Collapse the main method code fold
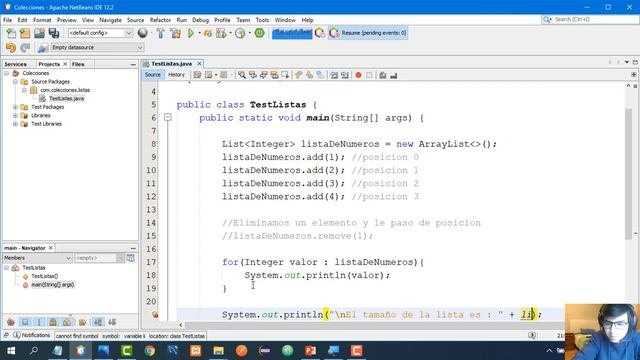This screenshot has height=360, width=640. tap(168, 118)
